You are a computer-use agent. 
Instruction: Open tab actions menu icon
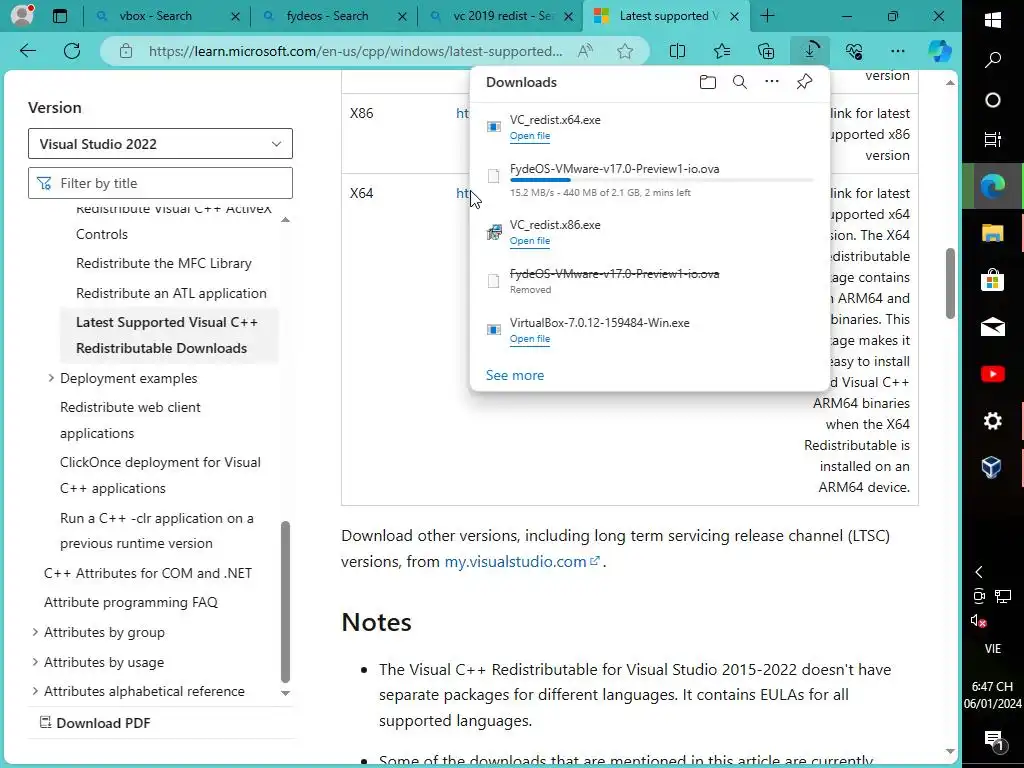pyautogui.click(x=59, y=16)
